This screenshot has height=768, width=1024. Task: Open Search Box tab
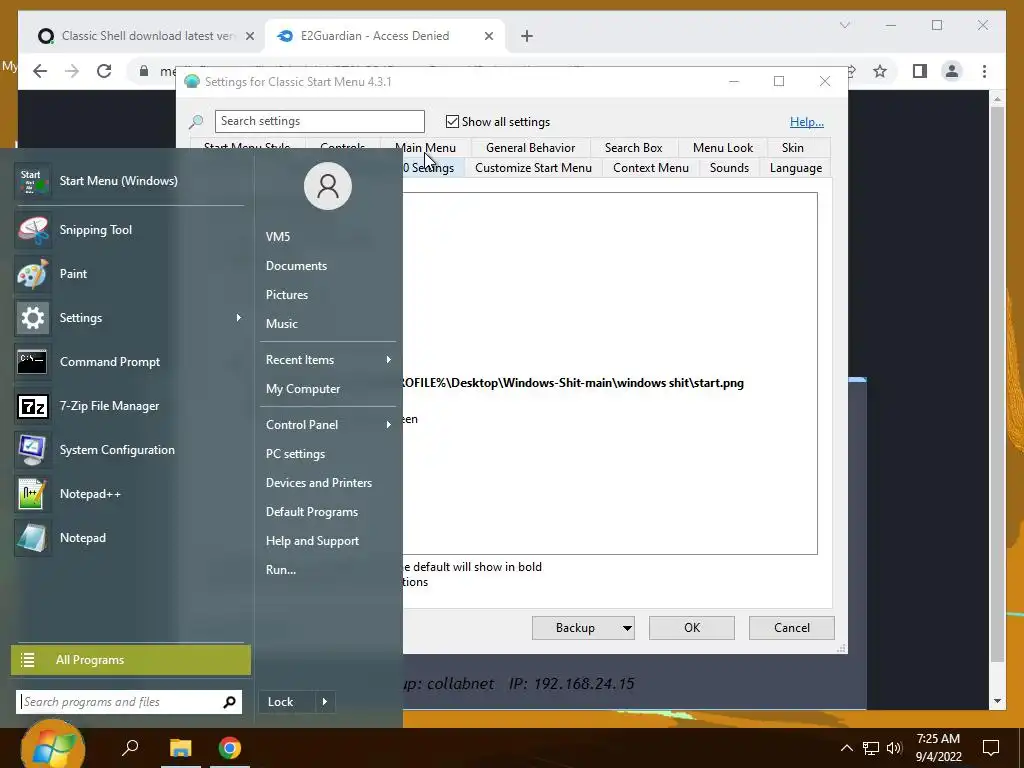(633, 148)
